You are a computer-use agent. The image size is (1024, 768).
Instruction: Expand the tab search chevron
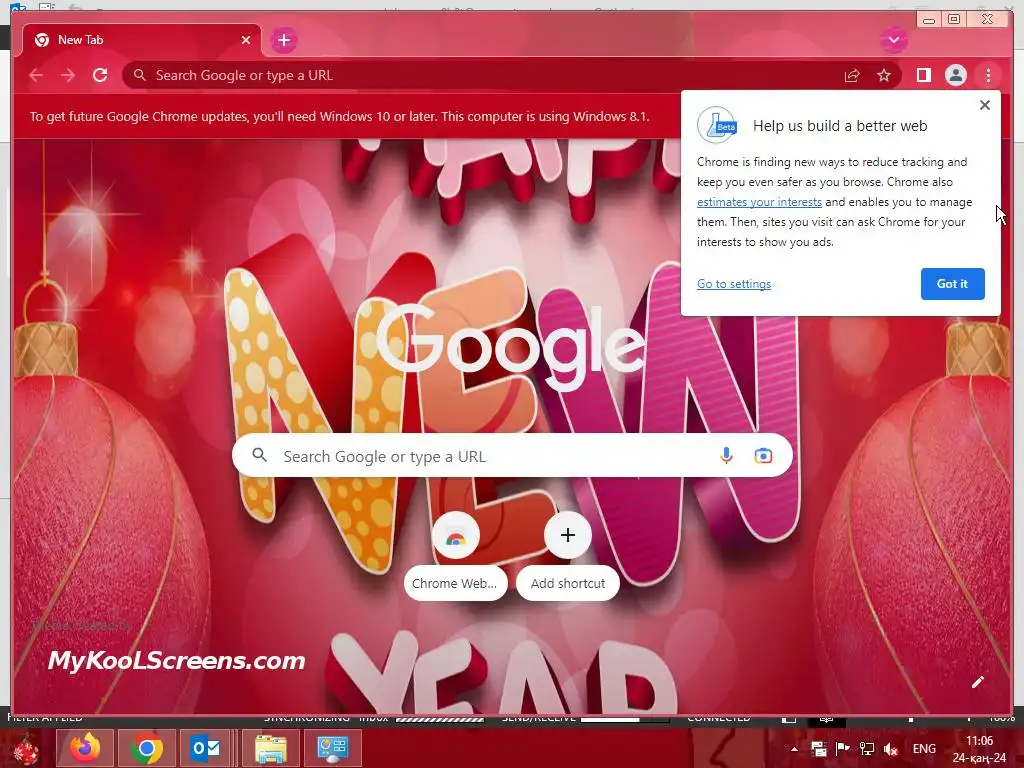coord(893,40)
